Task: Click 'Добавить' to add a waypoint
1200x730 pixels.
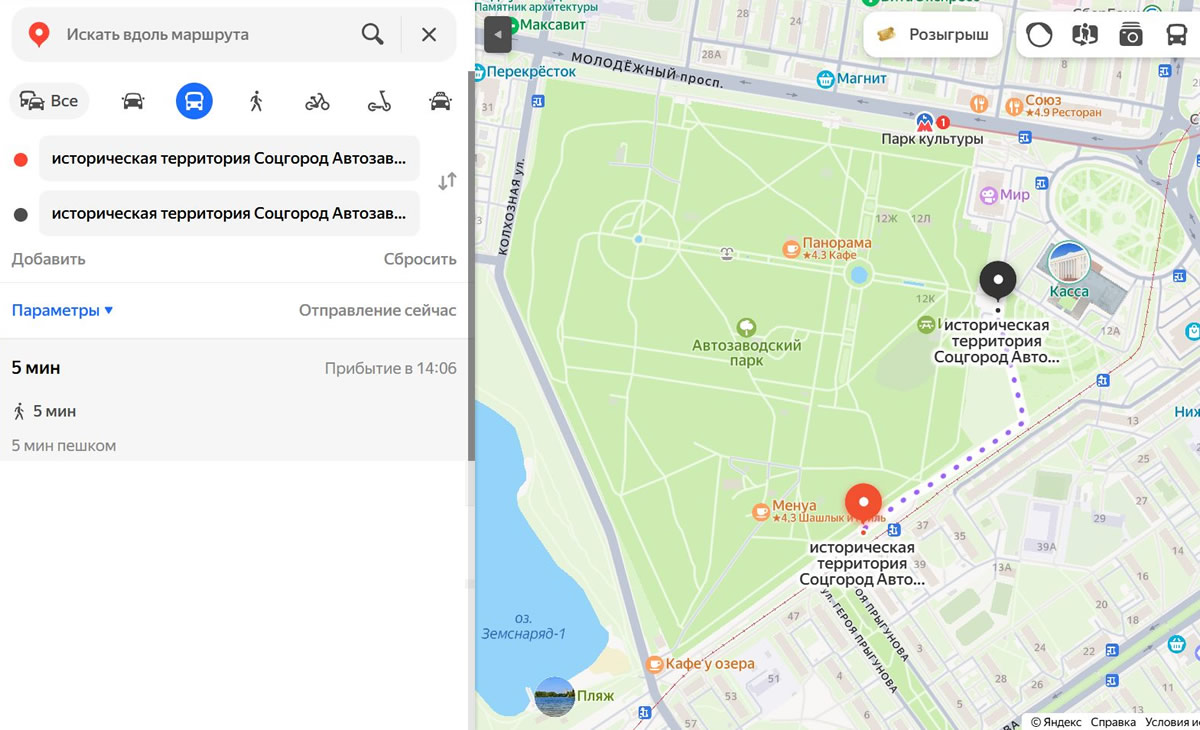Action: (x=49, y=259)
